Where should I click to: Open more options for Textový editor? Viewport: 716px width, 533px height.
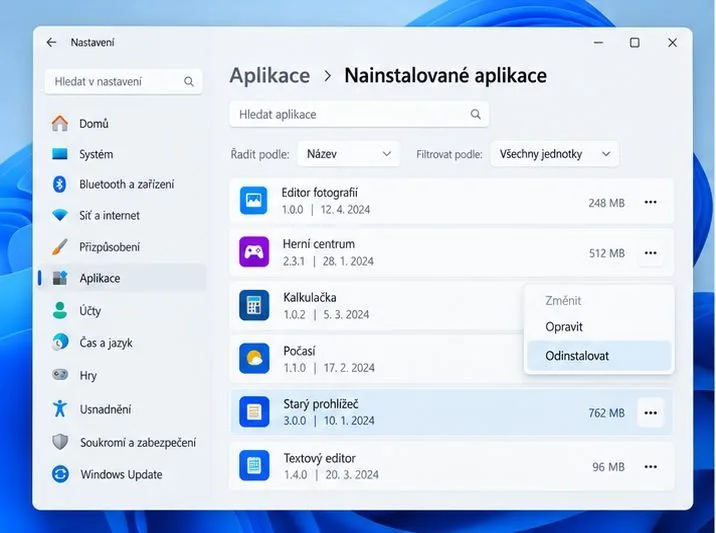(x=650, y=467)
